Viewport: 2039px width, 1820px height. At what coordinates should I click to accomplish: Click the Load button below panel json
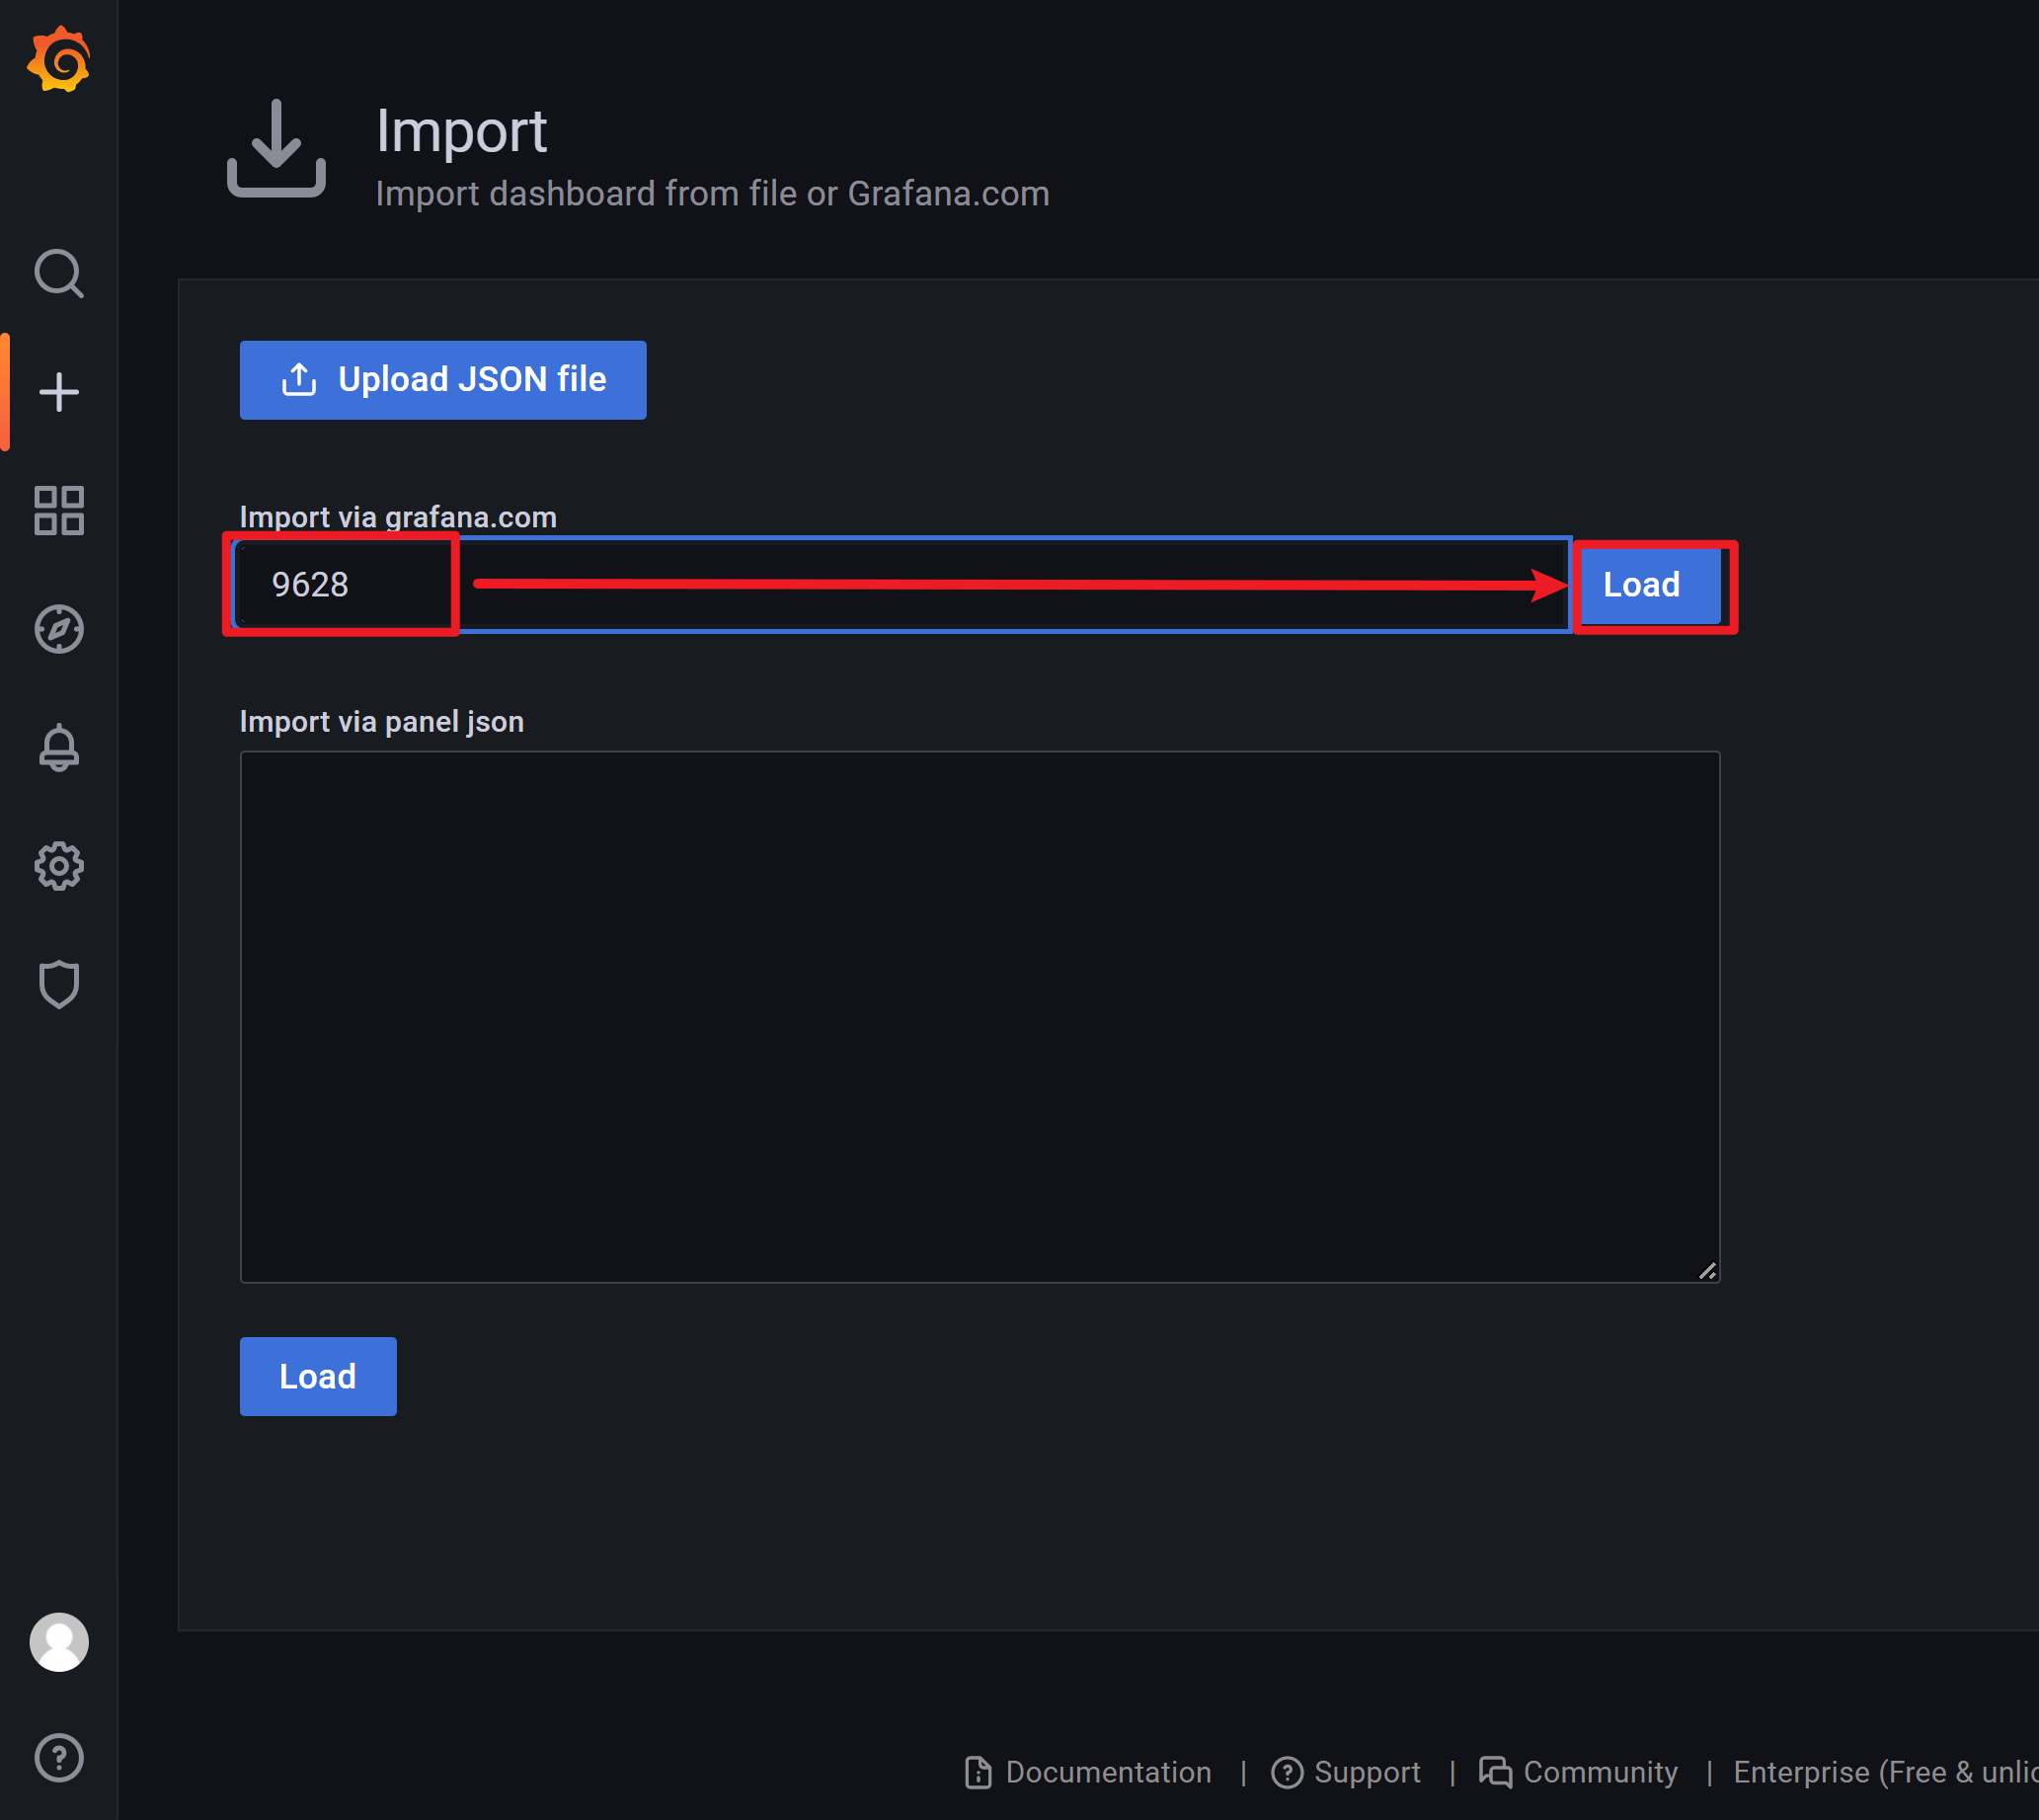point(318,1376)
